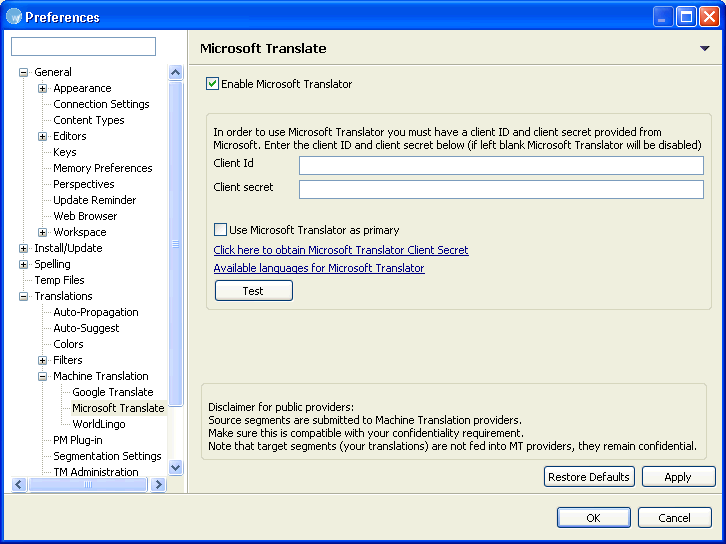This screenshot has width=726, height=544.
Task: Open PM Plug-in preferences
Action: click(77, 440)
